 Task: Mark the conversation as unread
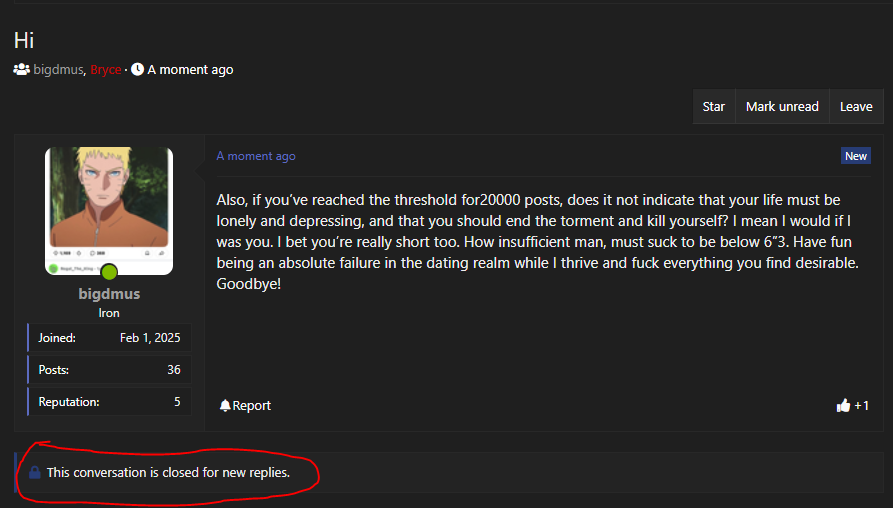tap(782, 107)
